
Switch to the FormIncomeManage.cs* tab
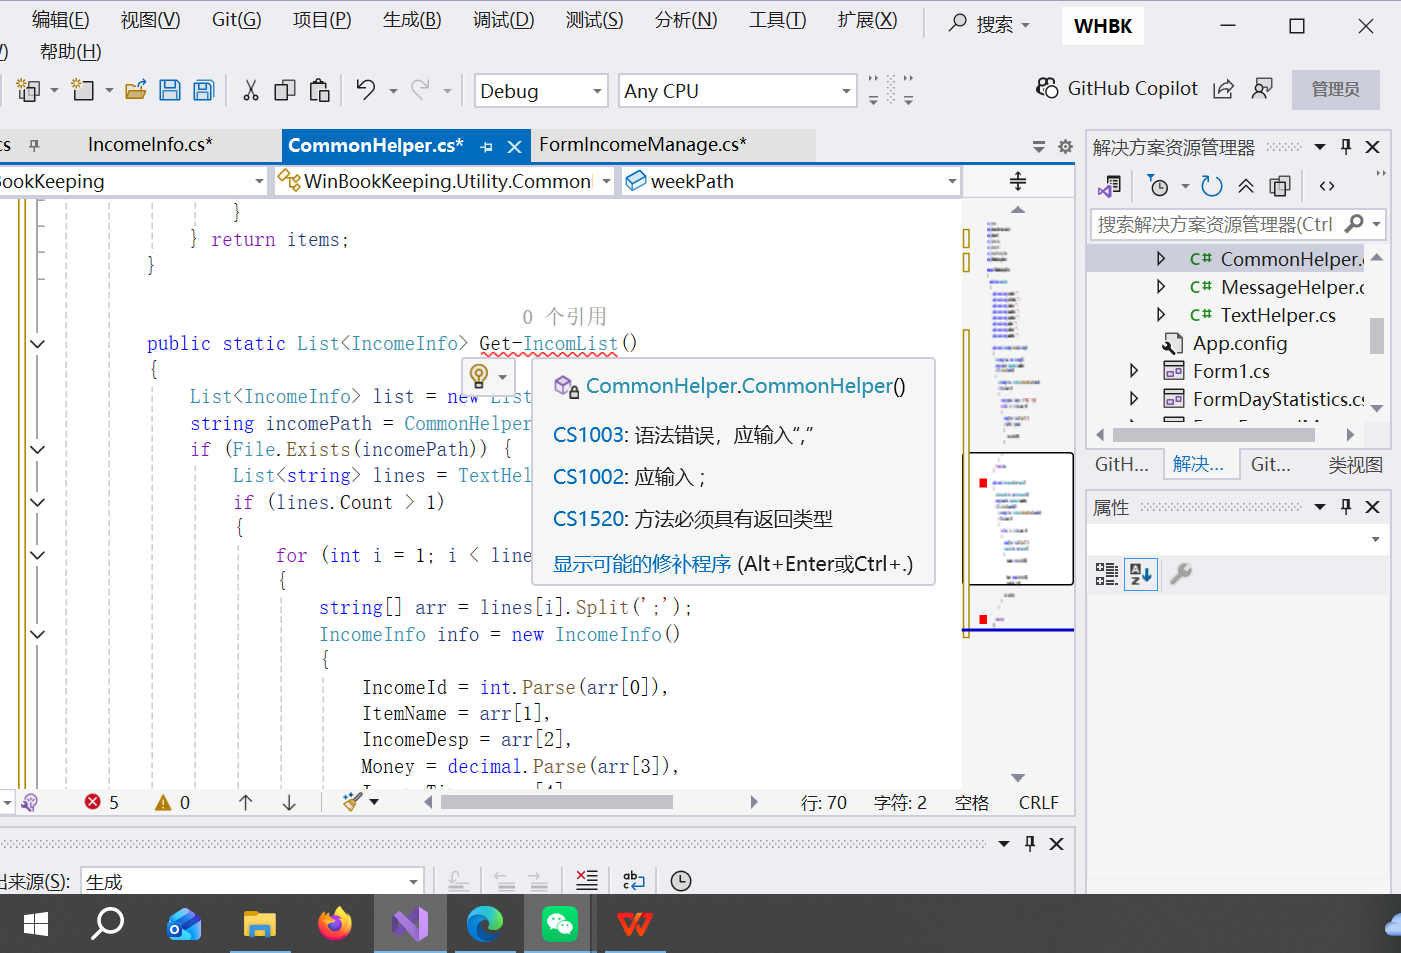click(x=643, y=145)
